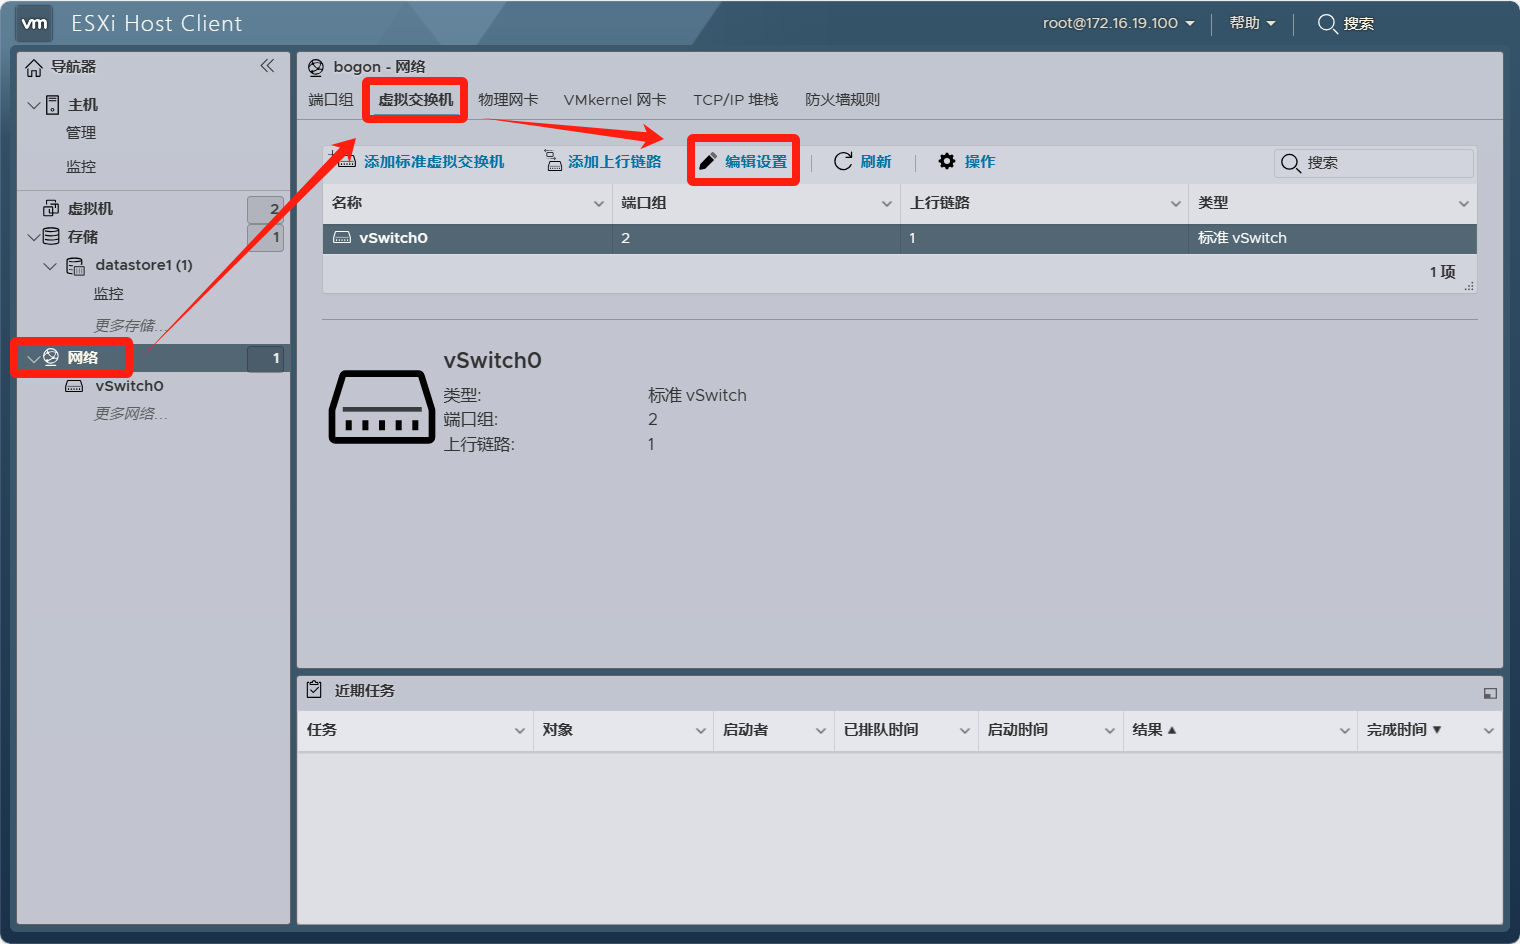Click the Add uplink icon
Viewport: 1520px width, 944px height.
click(x=553, y=161)
